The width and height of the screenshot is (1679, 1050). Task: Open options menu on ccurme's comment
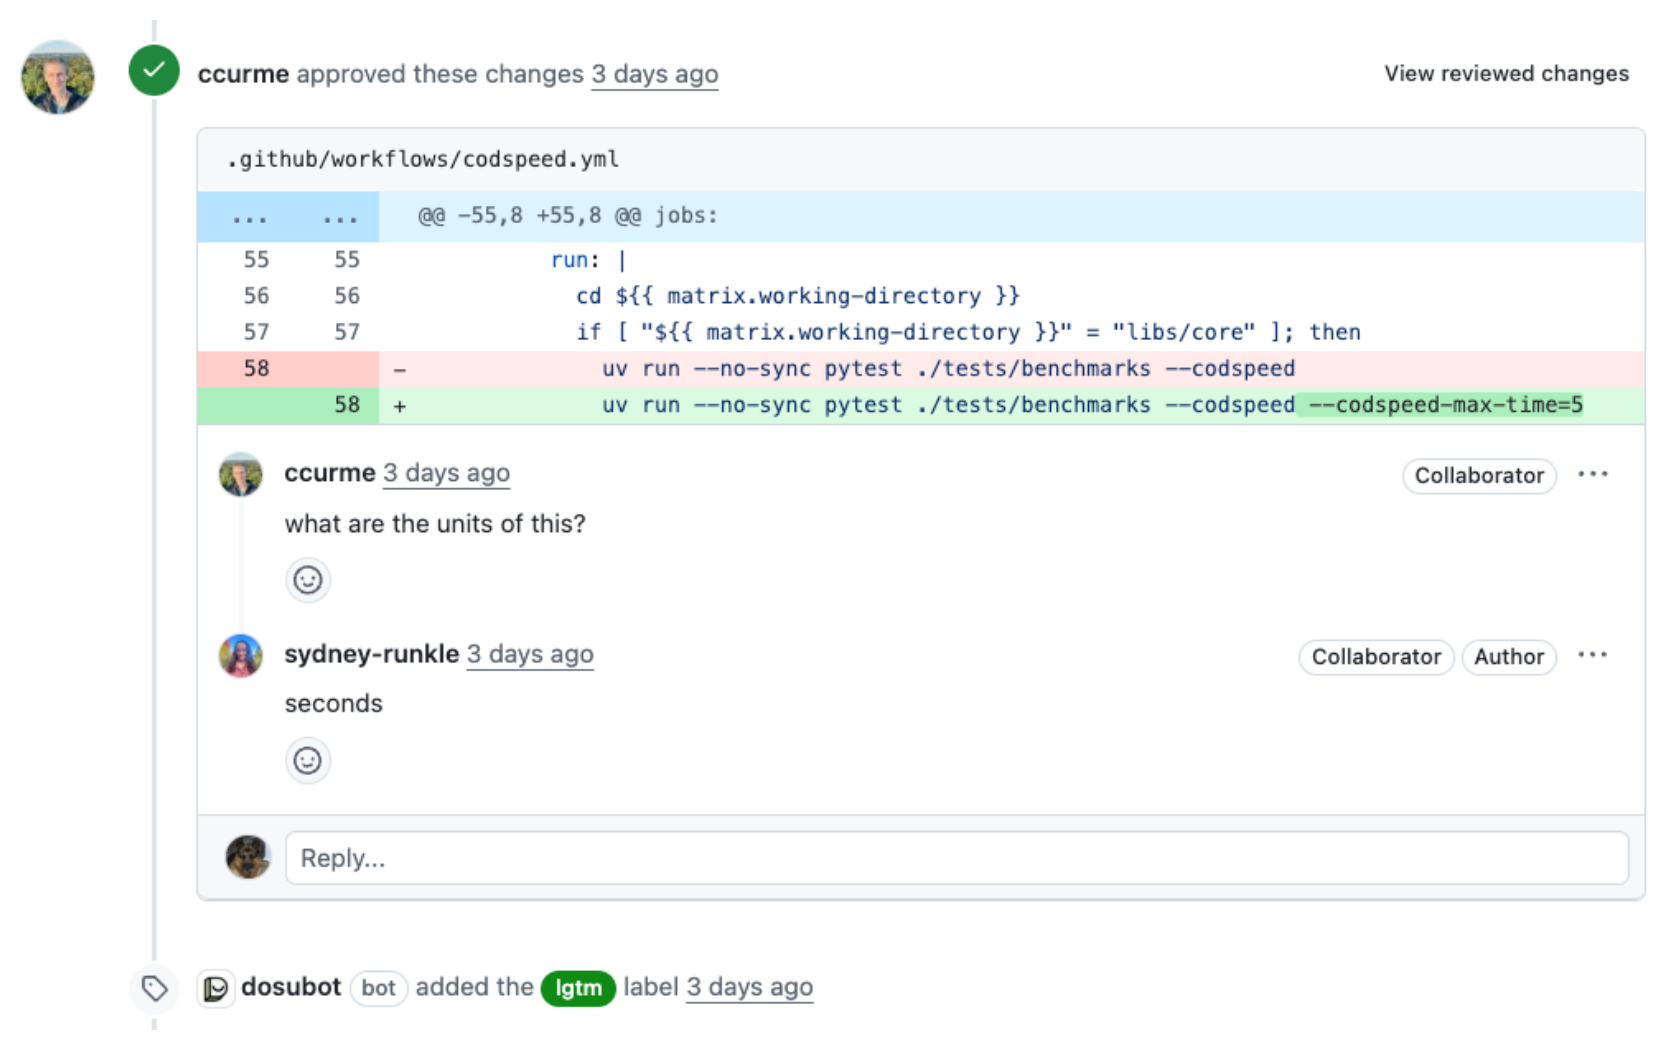click(1592, 474)
